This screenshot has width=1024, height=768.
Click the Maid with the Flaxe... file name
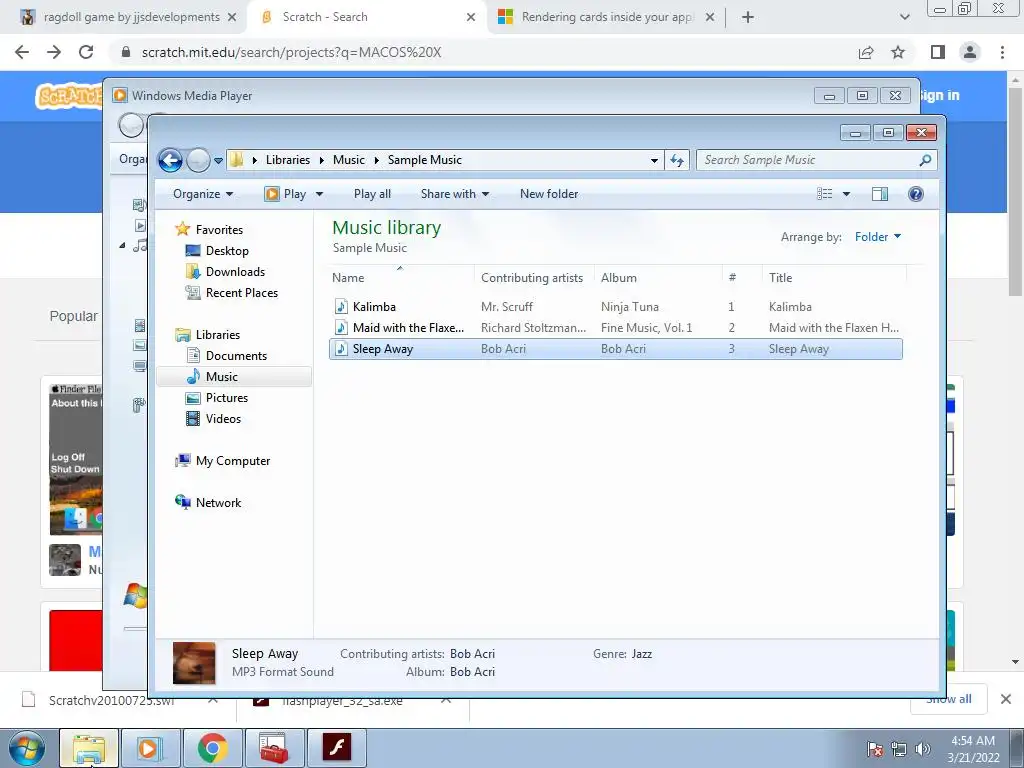(x=408, y=328)
